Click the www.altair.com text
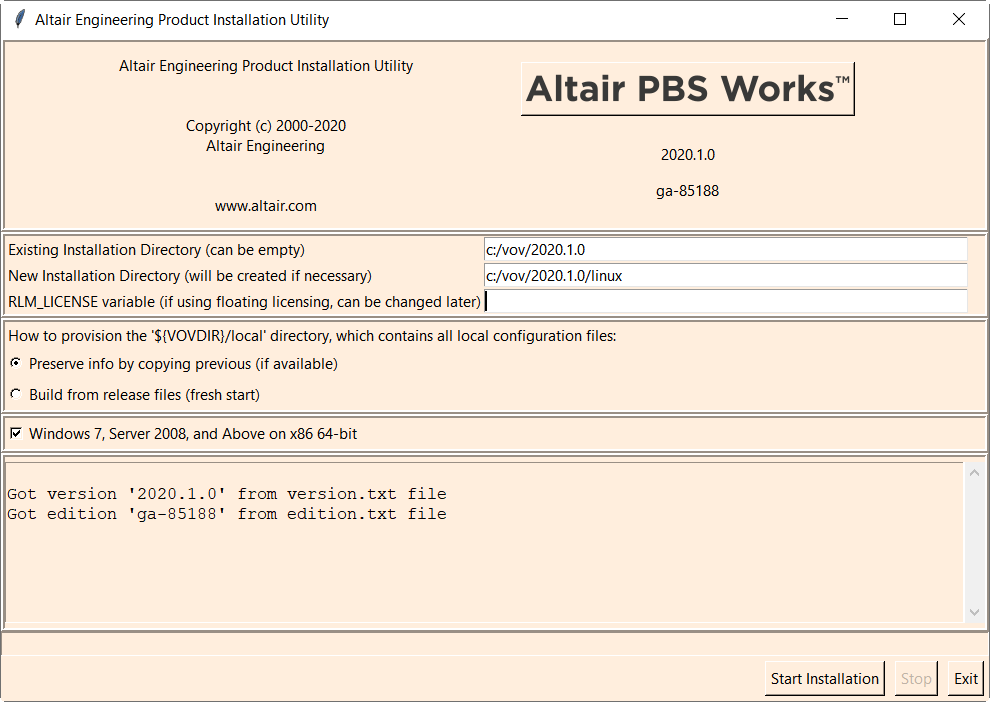This screenshot has height=702, width=990. [x=265, y=206]
